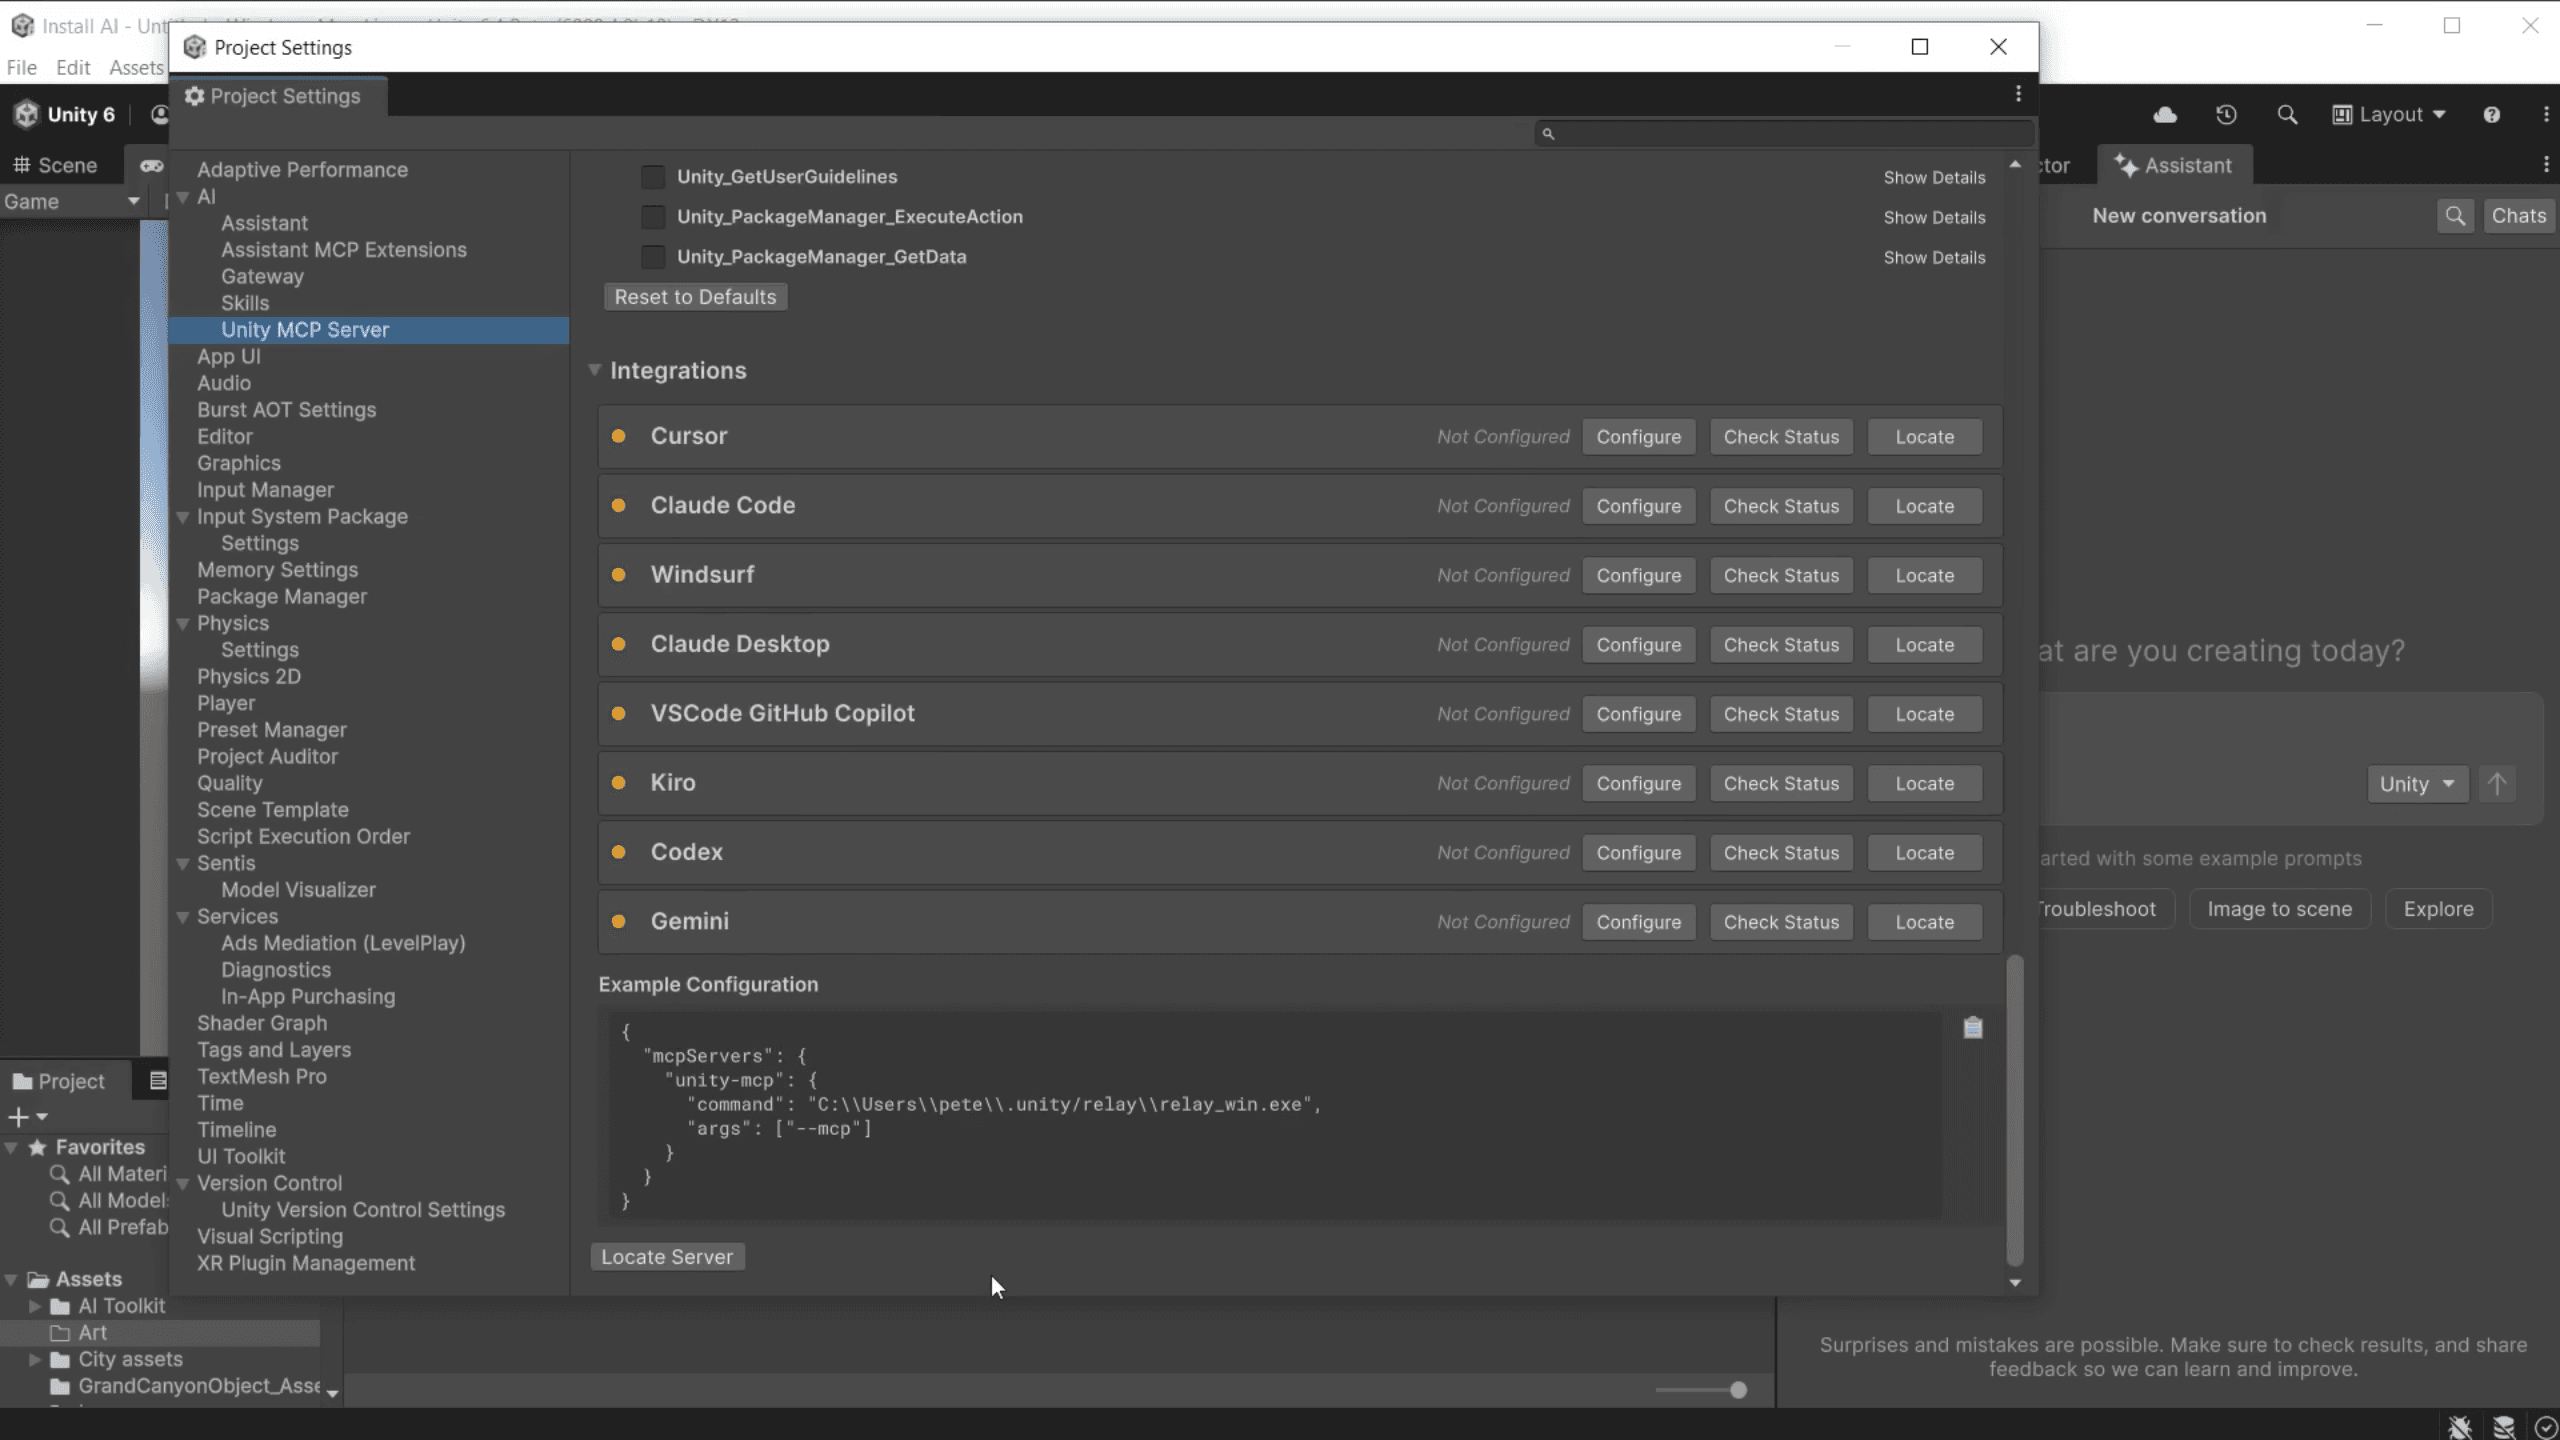Configure the Codex integration
The image size is (2560, 1440).
[x=1638, y=853]
